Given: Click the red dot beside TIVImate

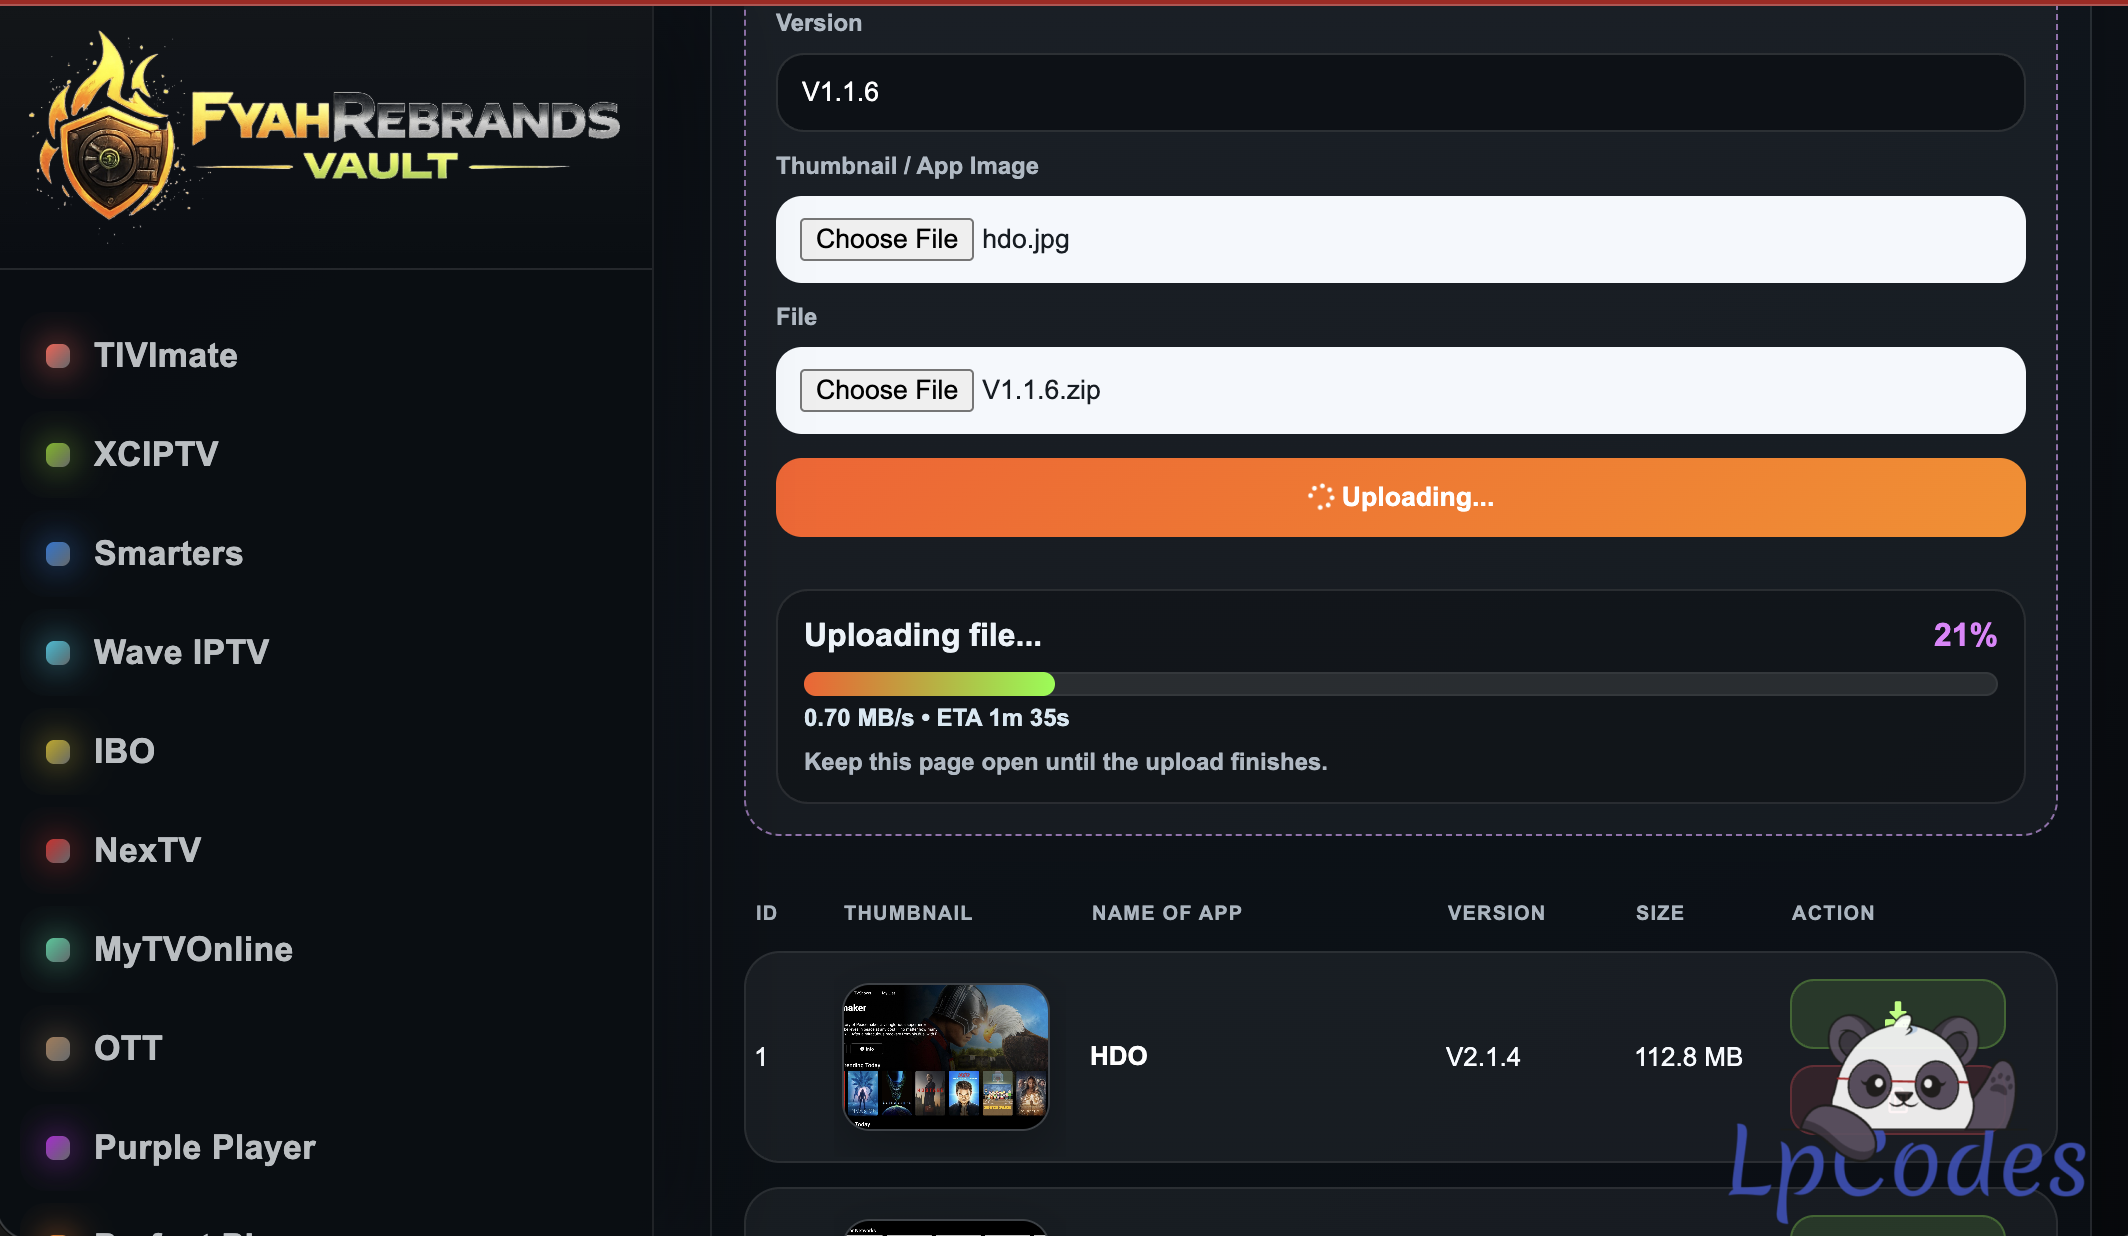Looking at the screenshot, I should click(x=58, y=356).
